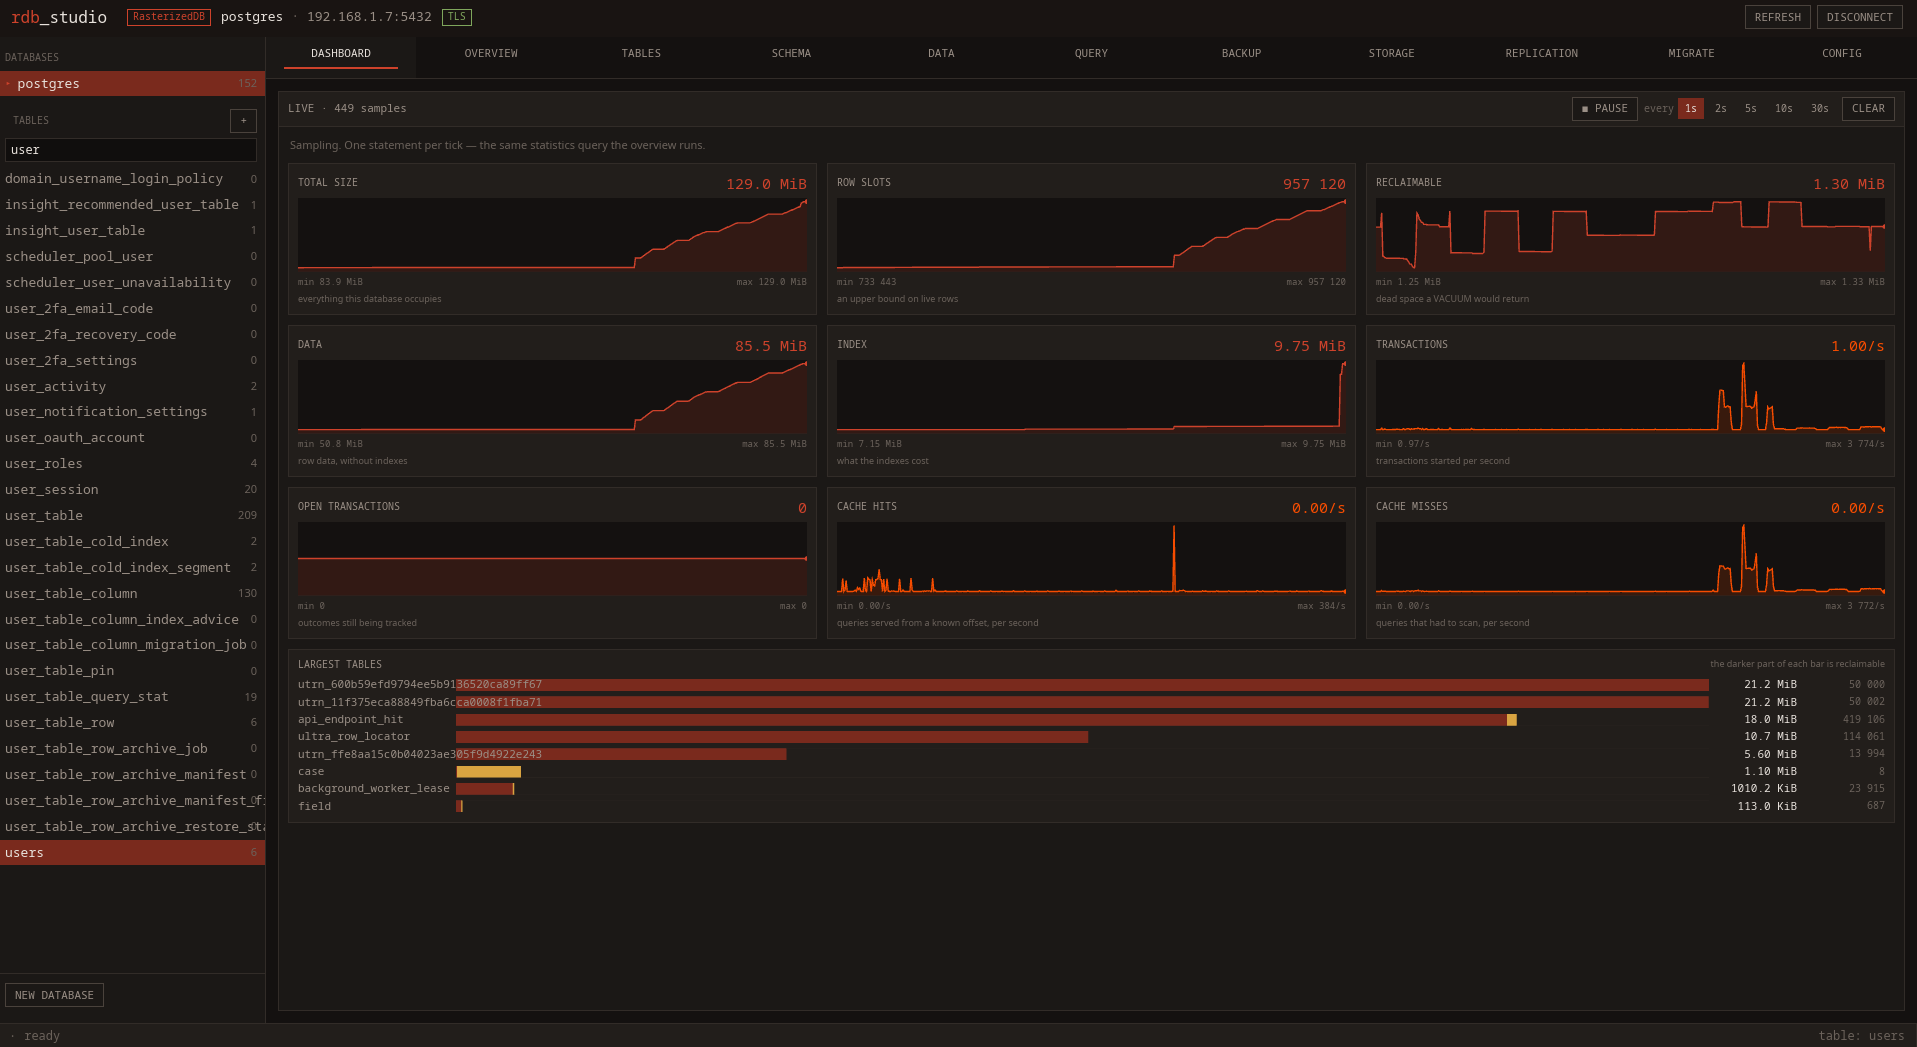Set sampling interval to 10s

(x=1784, y=108)
